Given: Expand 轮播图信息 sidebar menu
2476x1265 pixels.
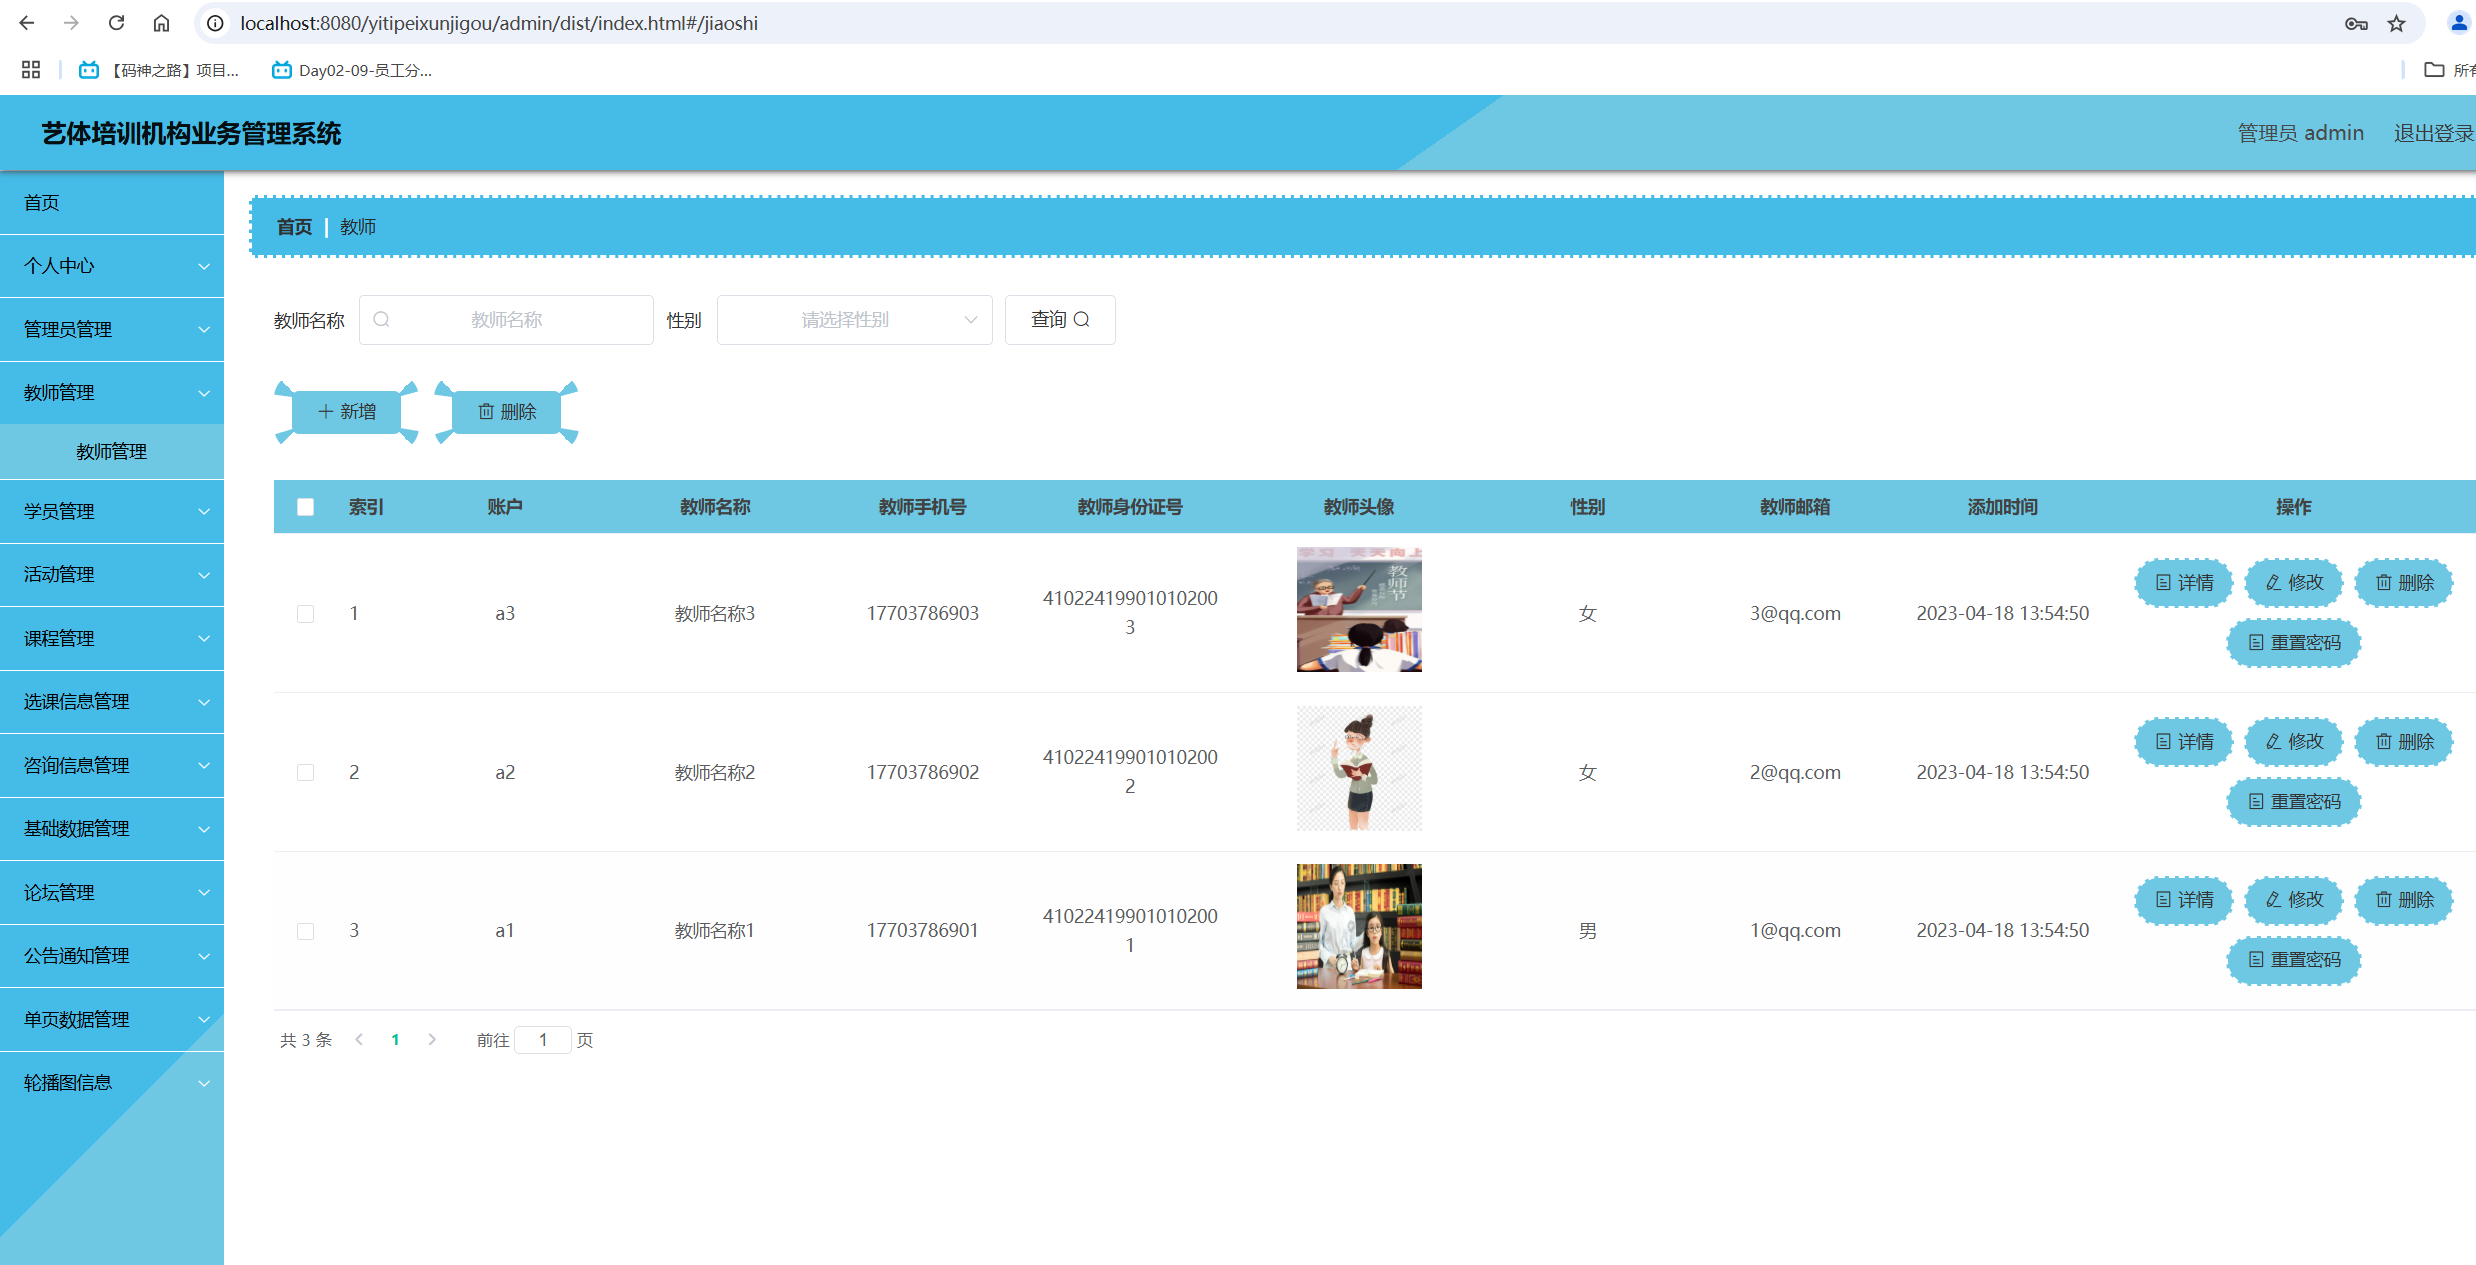Looking at the screenshot, I should tap(112, 1083).
